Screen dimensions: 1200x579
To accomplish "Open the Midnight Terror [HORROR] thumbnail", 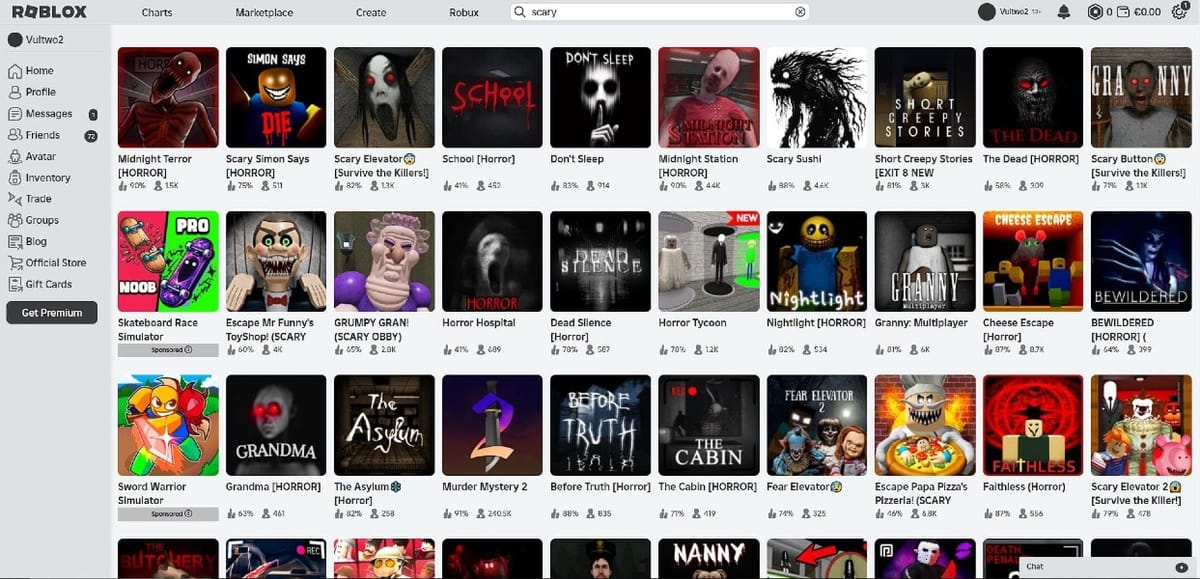I will click(x=168, y=97).
